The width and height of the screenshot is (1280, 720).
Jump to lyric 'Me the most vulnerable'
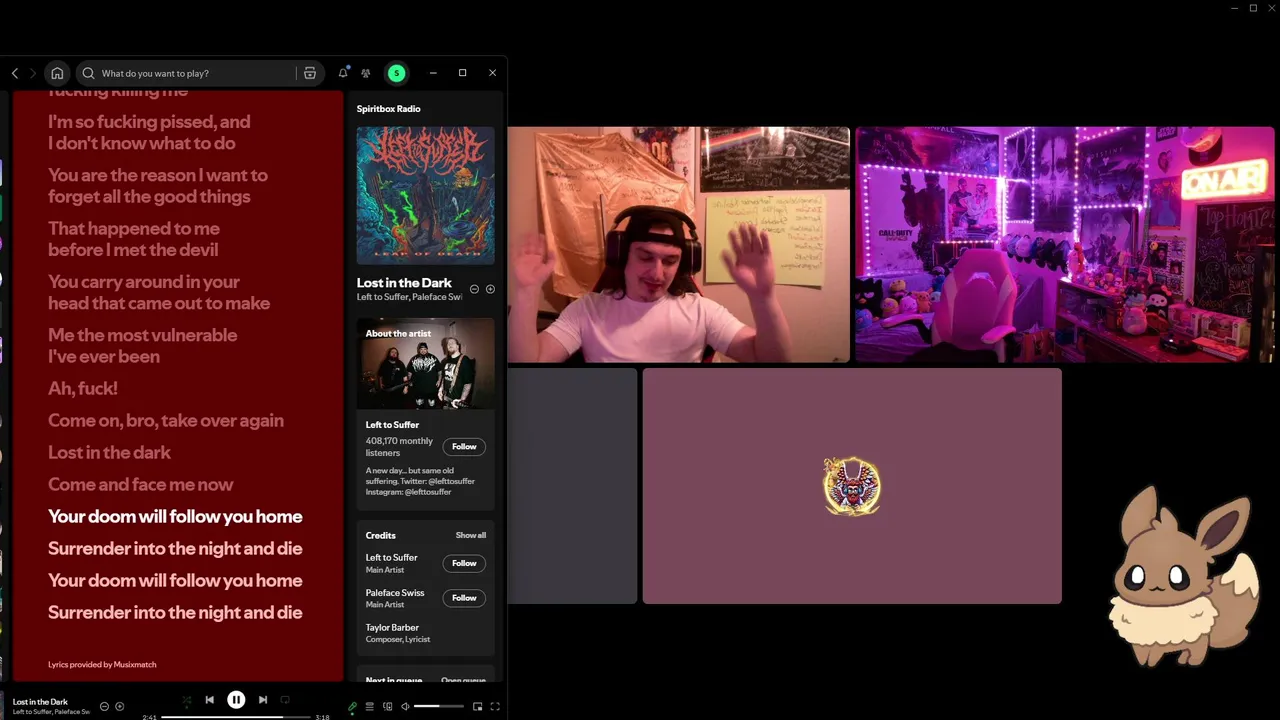tap(142, 335)
